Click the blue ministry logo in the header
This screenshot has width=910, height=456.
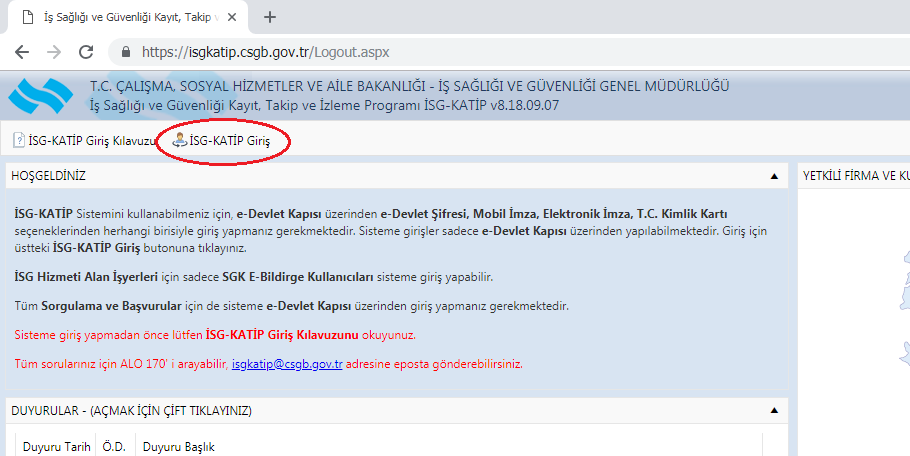click(41, 96)
